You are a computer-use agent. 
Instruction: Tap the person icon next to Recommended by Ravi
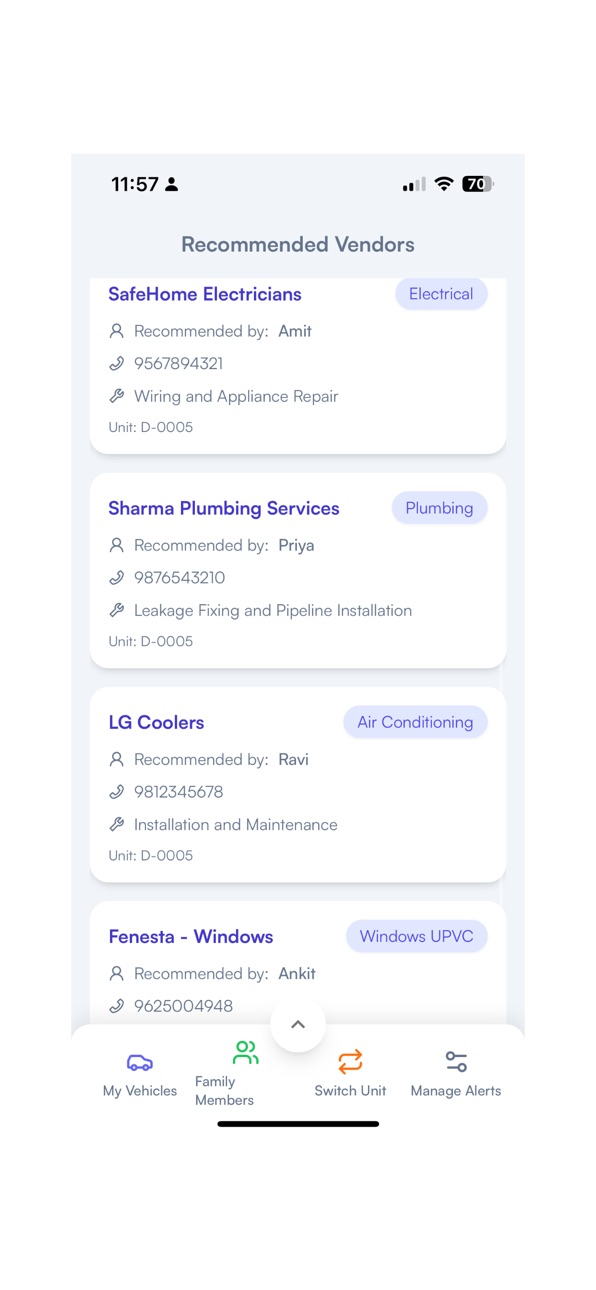pyautogui.click(x=117, y=760)
